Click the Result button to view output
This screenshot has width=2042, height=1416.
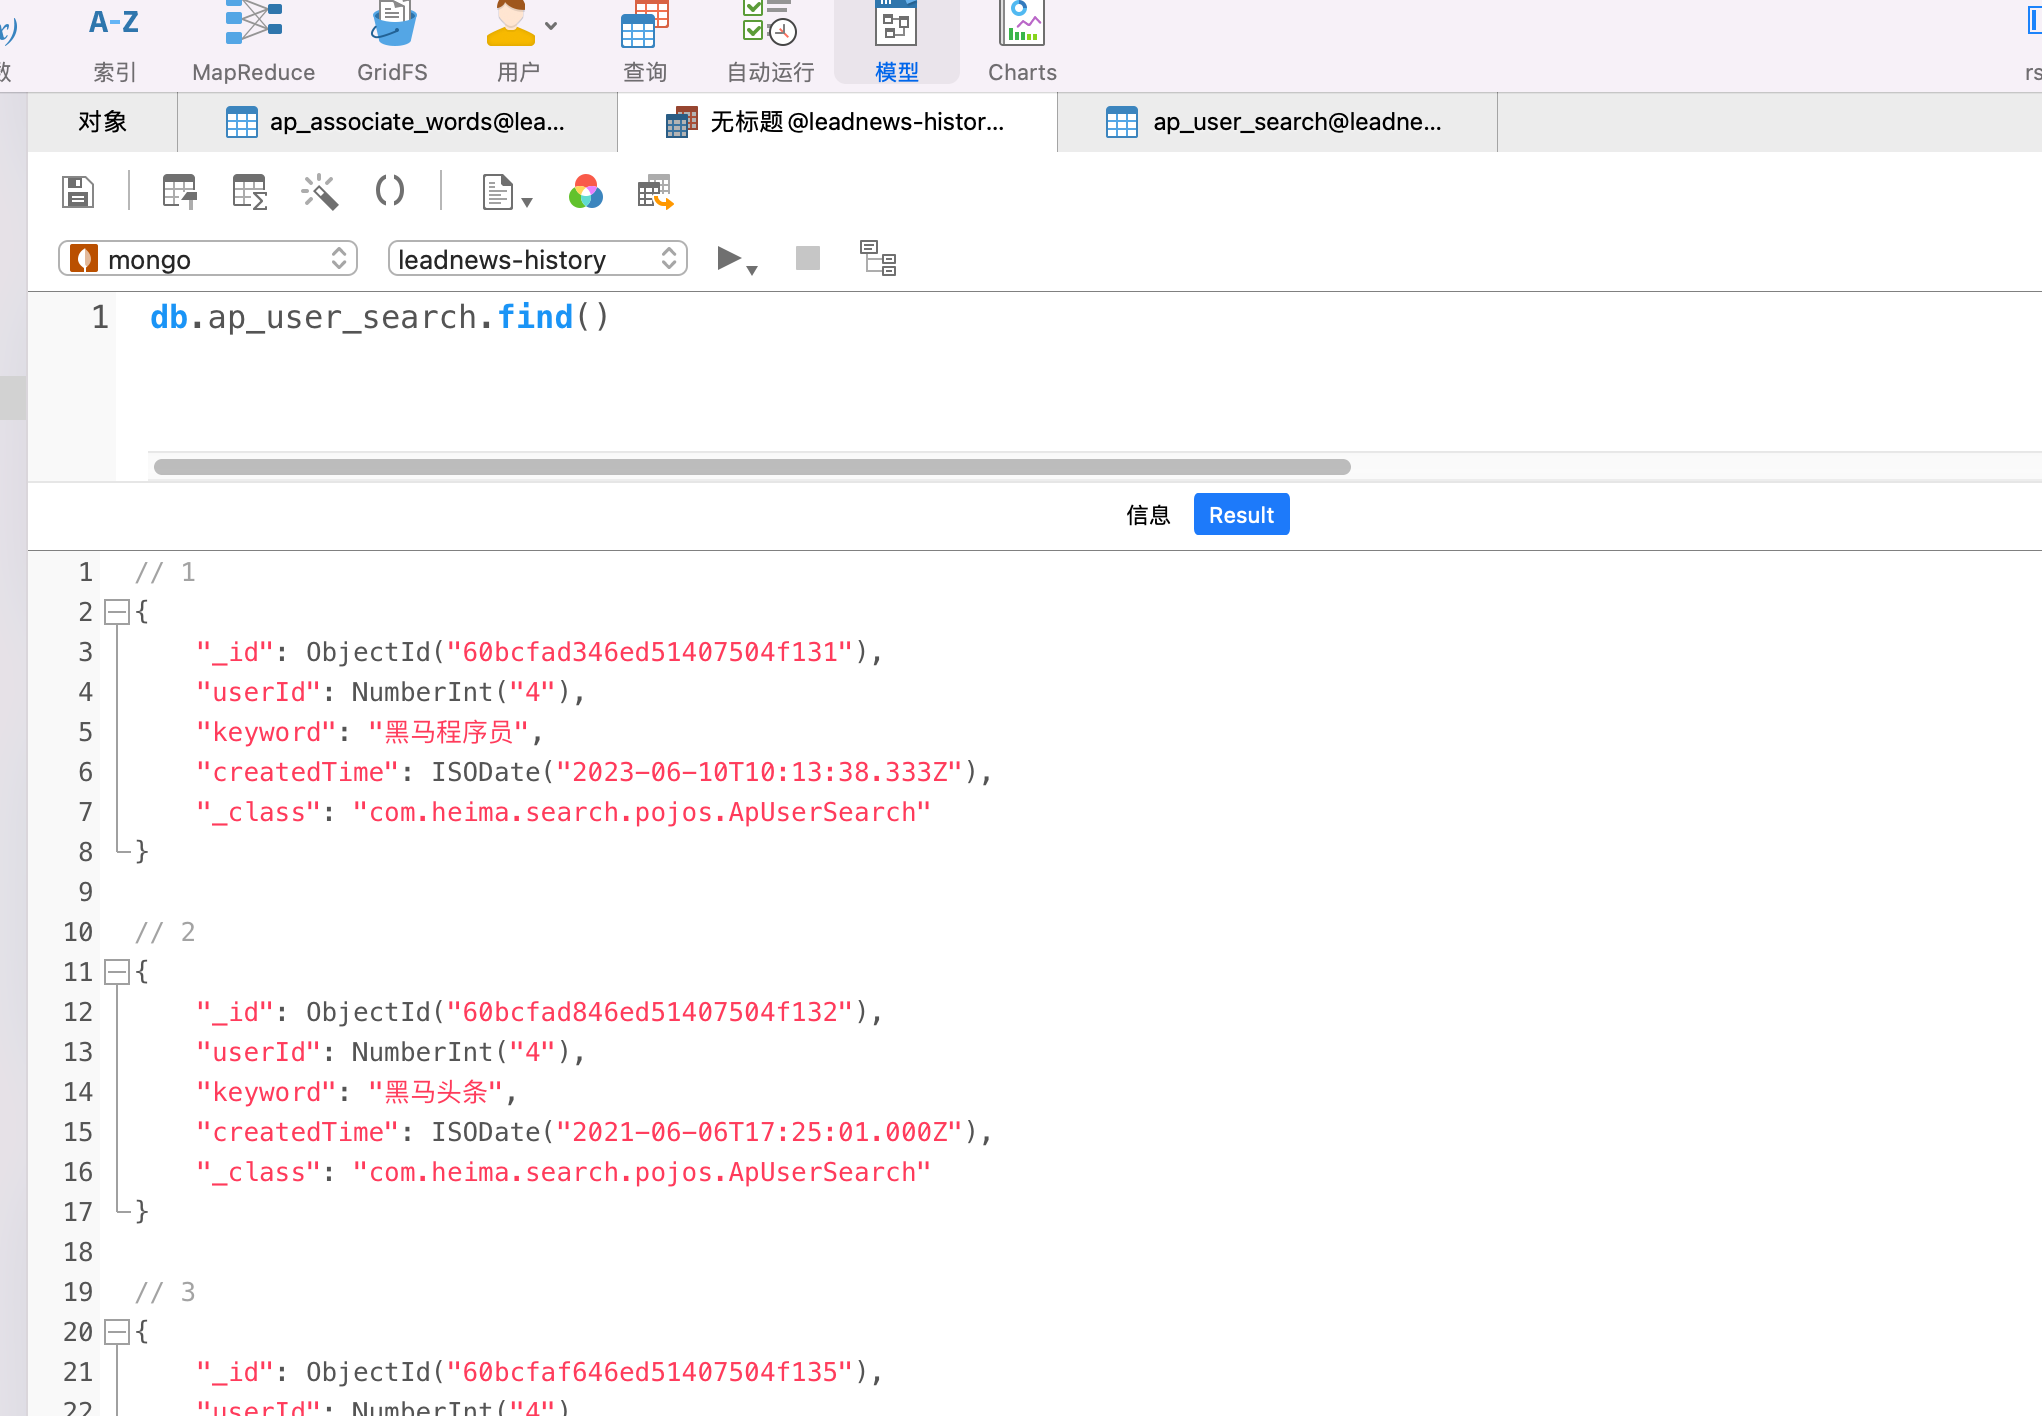coord(1241,513)
